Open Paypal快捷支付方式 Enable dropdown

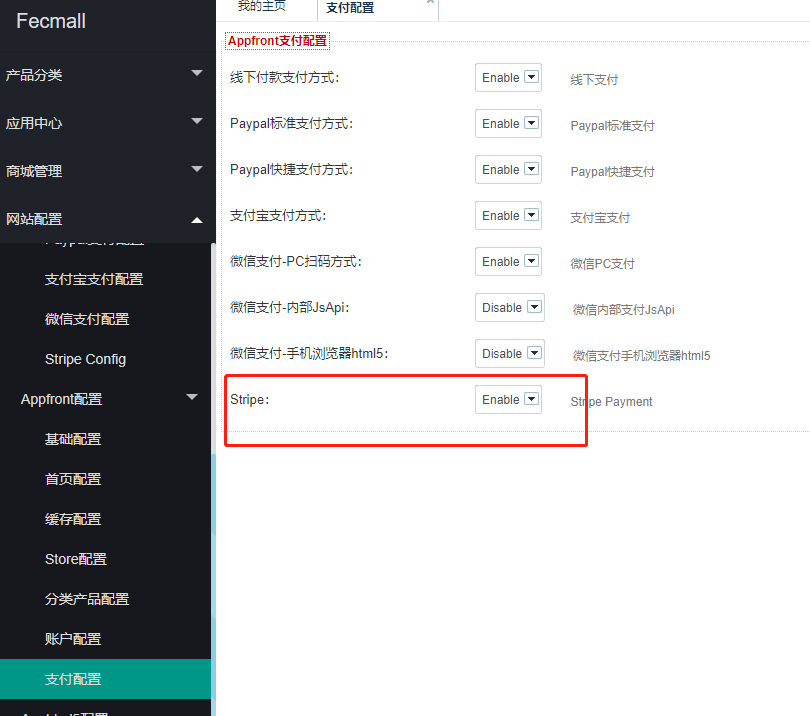pos(508,169)
